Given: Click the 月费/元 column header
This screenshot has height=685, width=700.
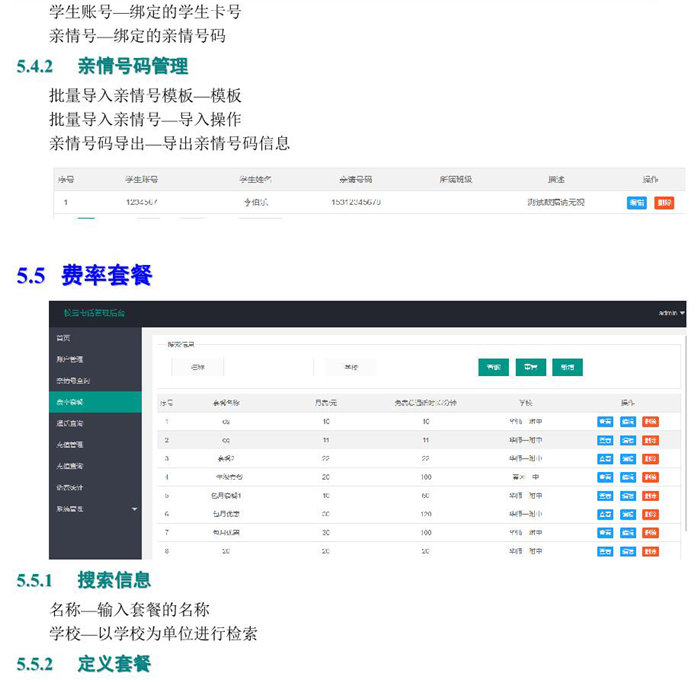Looking at the screenshot, I should coord(325,402).
